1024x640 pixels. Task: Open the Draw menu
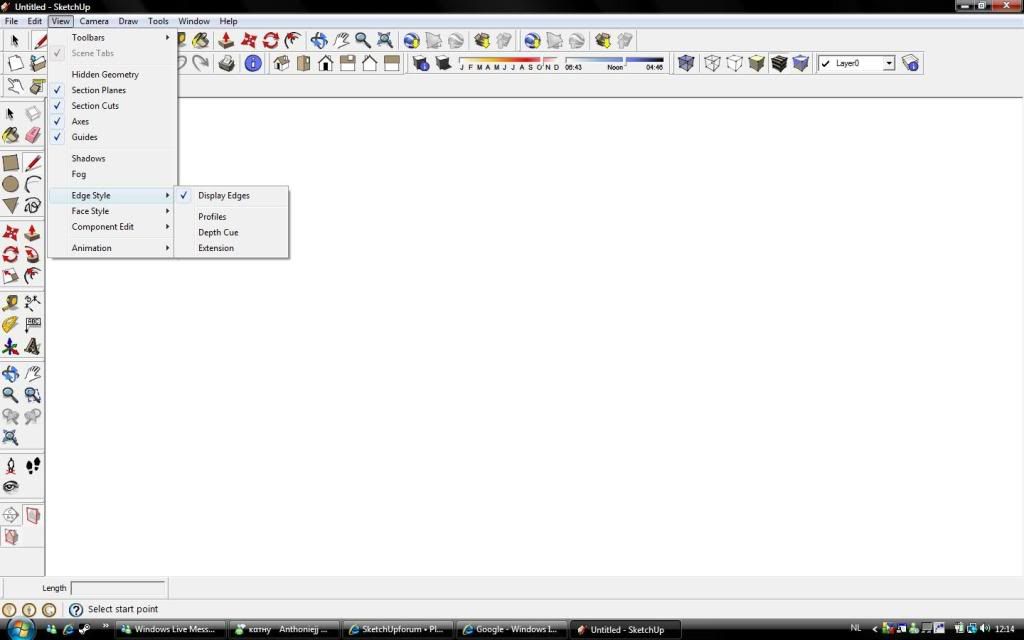coord(128,21)
